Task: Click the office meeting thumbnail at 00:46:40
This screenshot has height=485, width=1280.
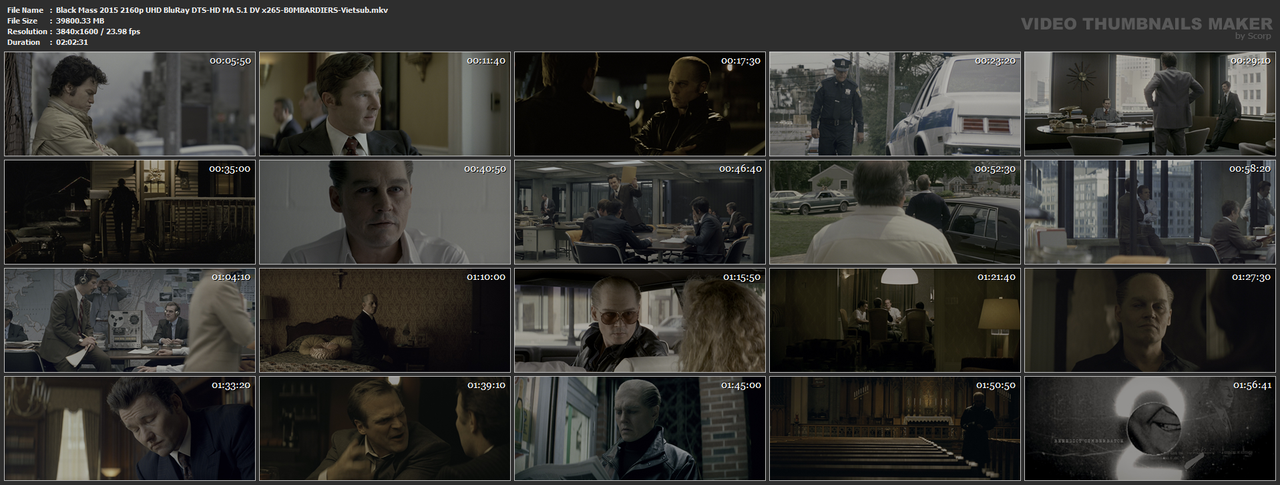Action: coord(640,212)
